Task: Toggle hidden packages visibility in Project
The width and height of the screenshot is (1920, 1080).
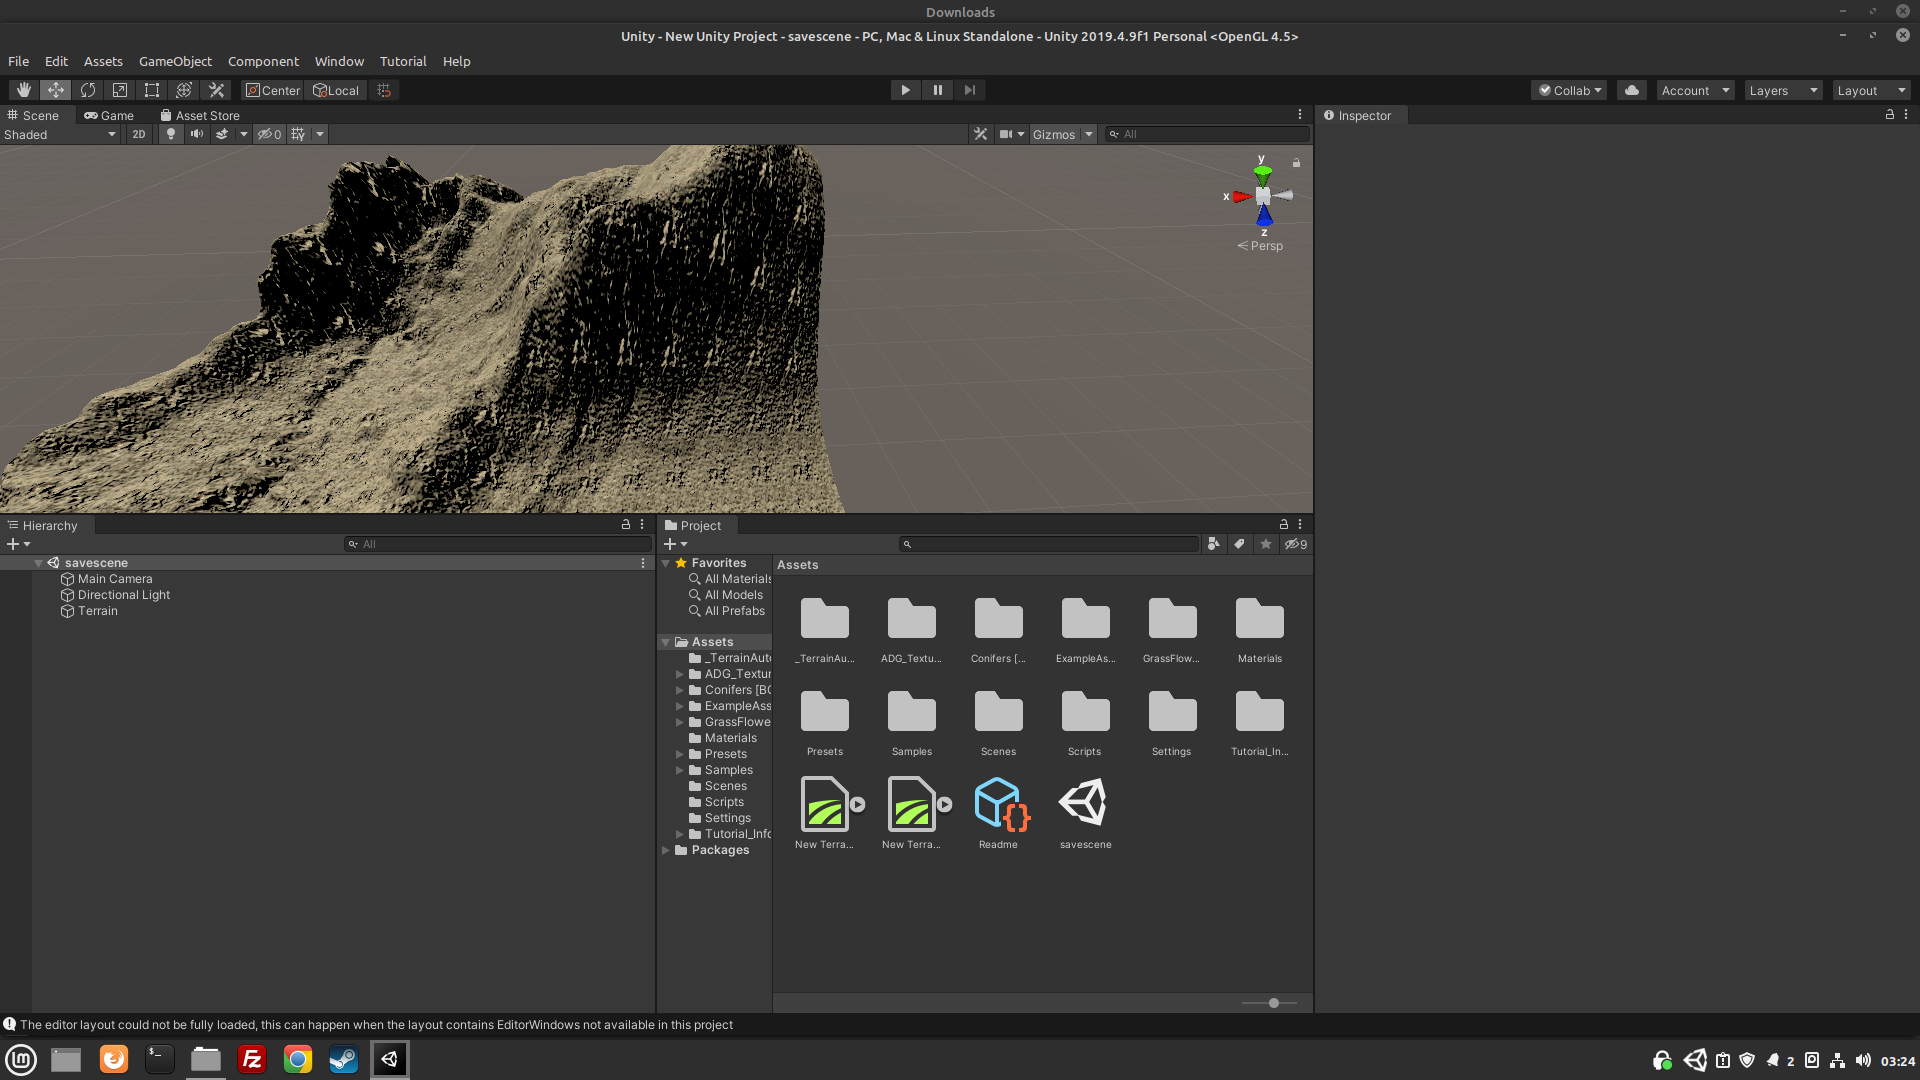Action: pos(1296,544)
